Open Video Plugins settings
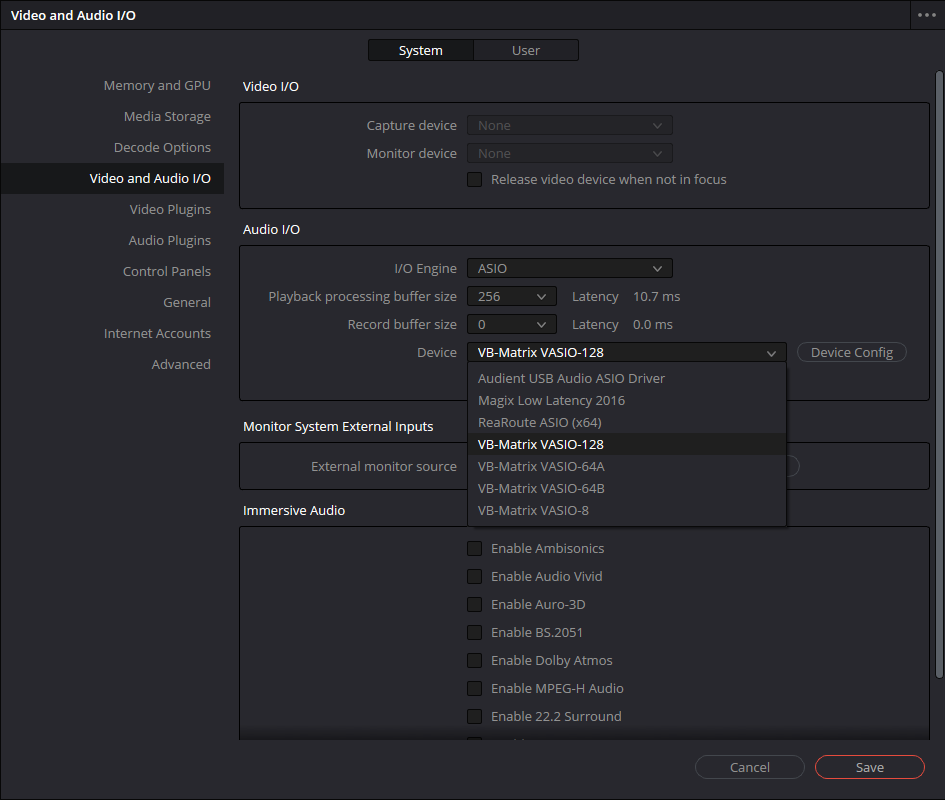This screenshot has height=800, width=945. pos(170,210)
